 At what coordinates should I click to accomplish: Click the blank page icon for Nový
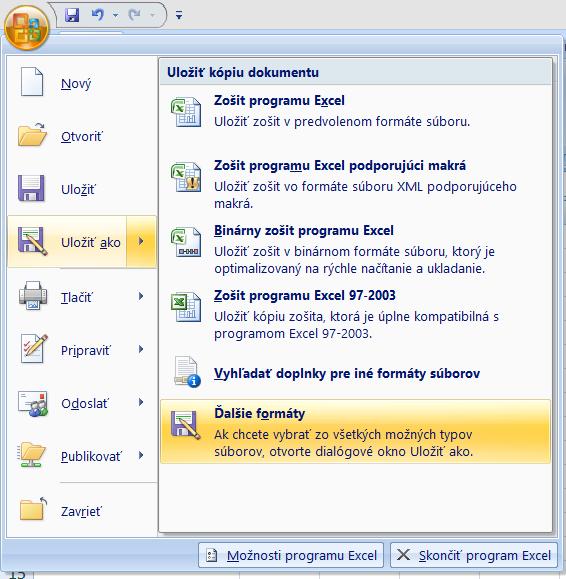point(32,82)
